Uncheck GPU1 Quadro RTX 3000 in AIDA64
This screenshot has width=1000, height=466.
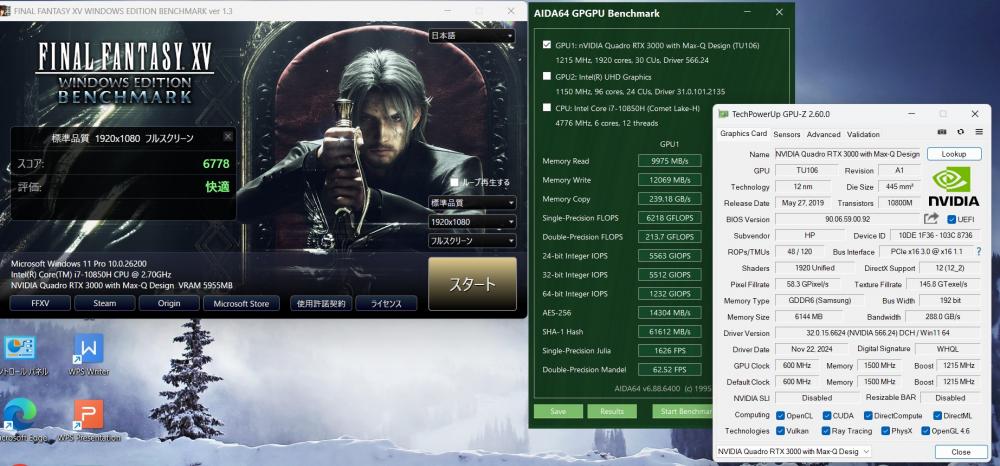[x=547, y=45]
